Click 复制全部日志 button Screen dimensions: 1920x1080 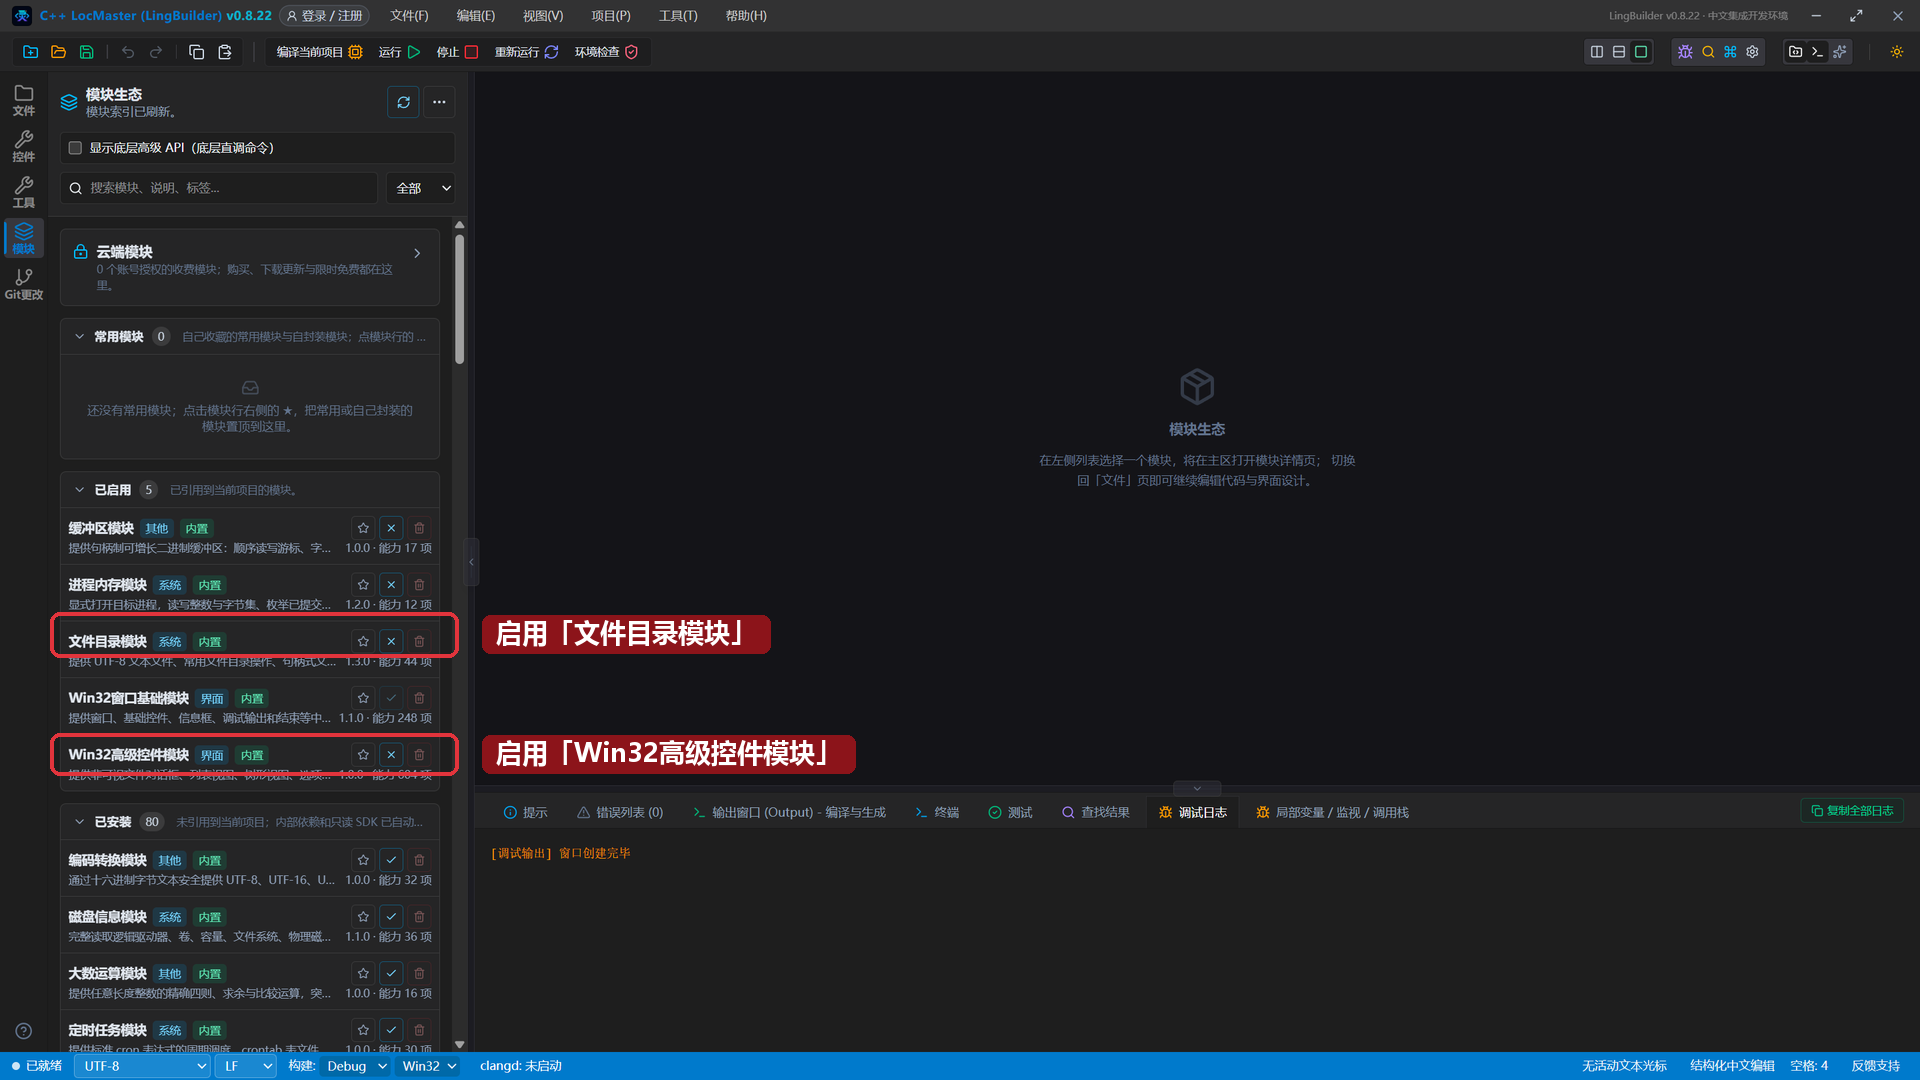click(1852, 811)
